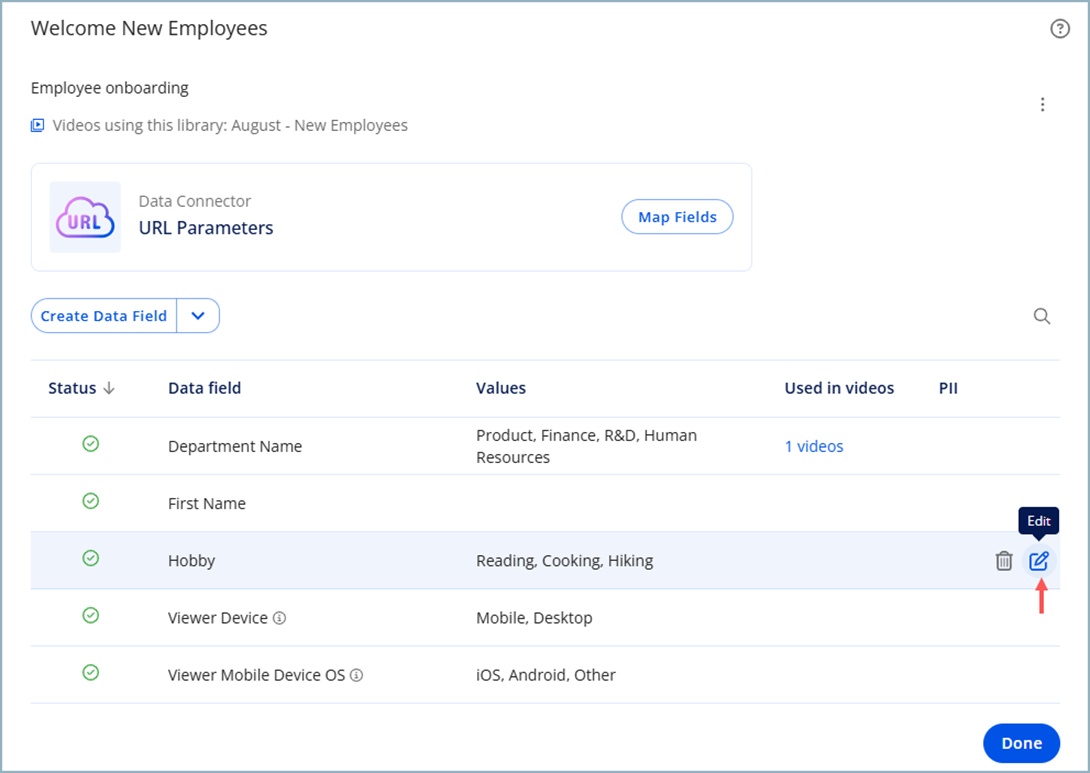Click the PII column header

(948, 388)
